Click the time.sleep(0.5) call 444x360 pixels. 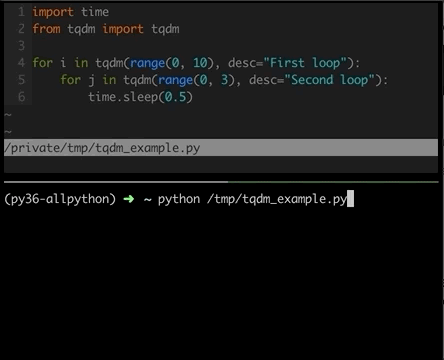point(140,97)
